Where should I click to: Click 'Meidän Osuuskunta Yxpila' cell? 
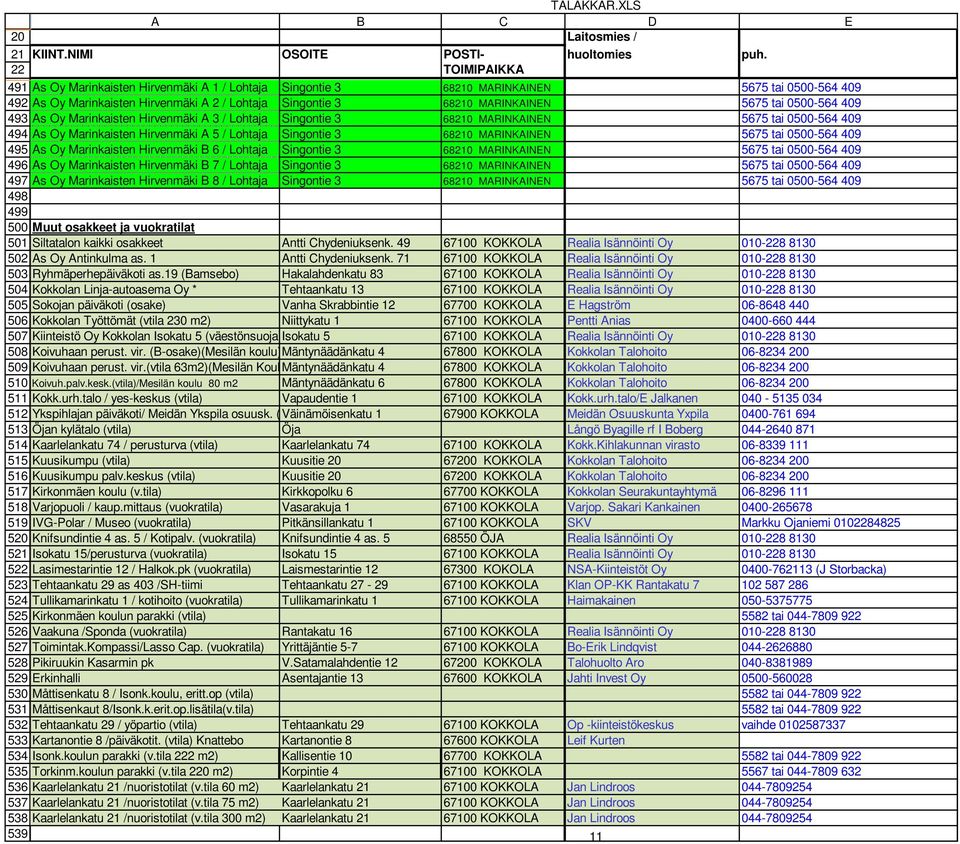click(651, 414)
